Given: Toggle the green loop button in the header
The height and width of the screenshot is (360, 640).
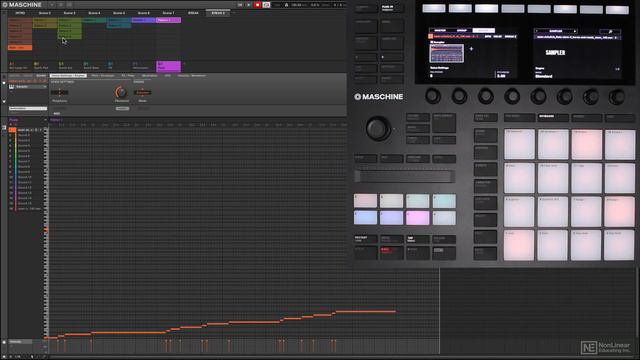Looking at the screenshot, I should click(x=266, y=5).
